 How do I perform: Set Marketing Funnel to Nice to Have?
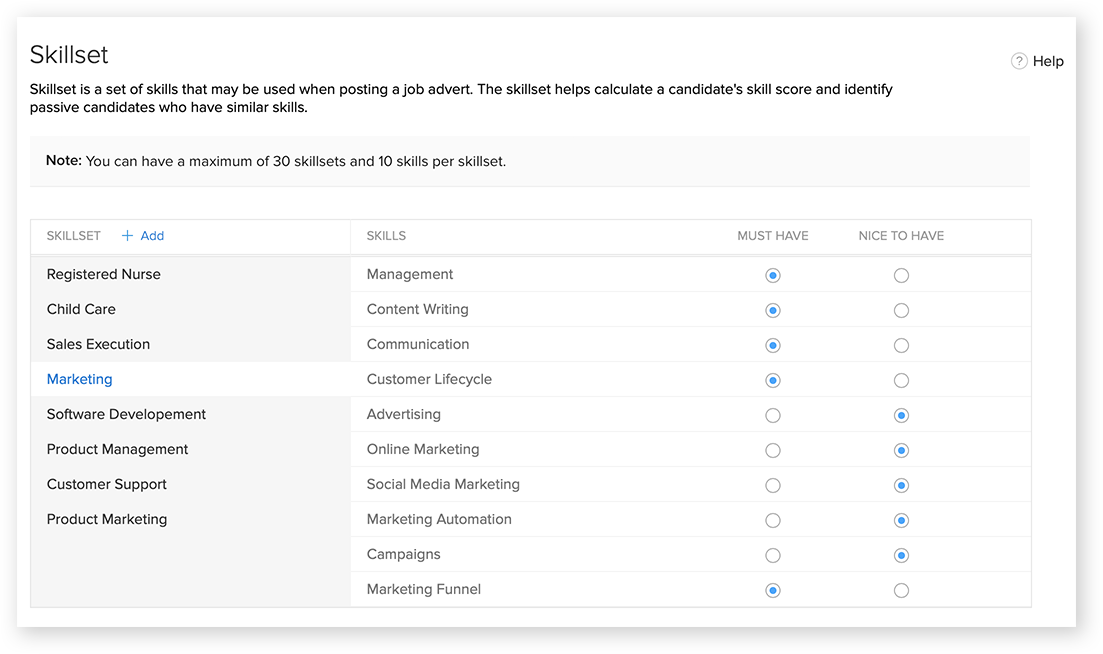point(901,590)
